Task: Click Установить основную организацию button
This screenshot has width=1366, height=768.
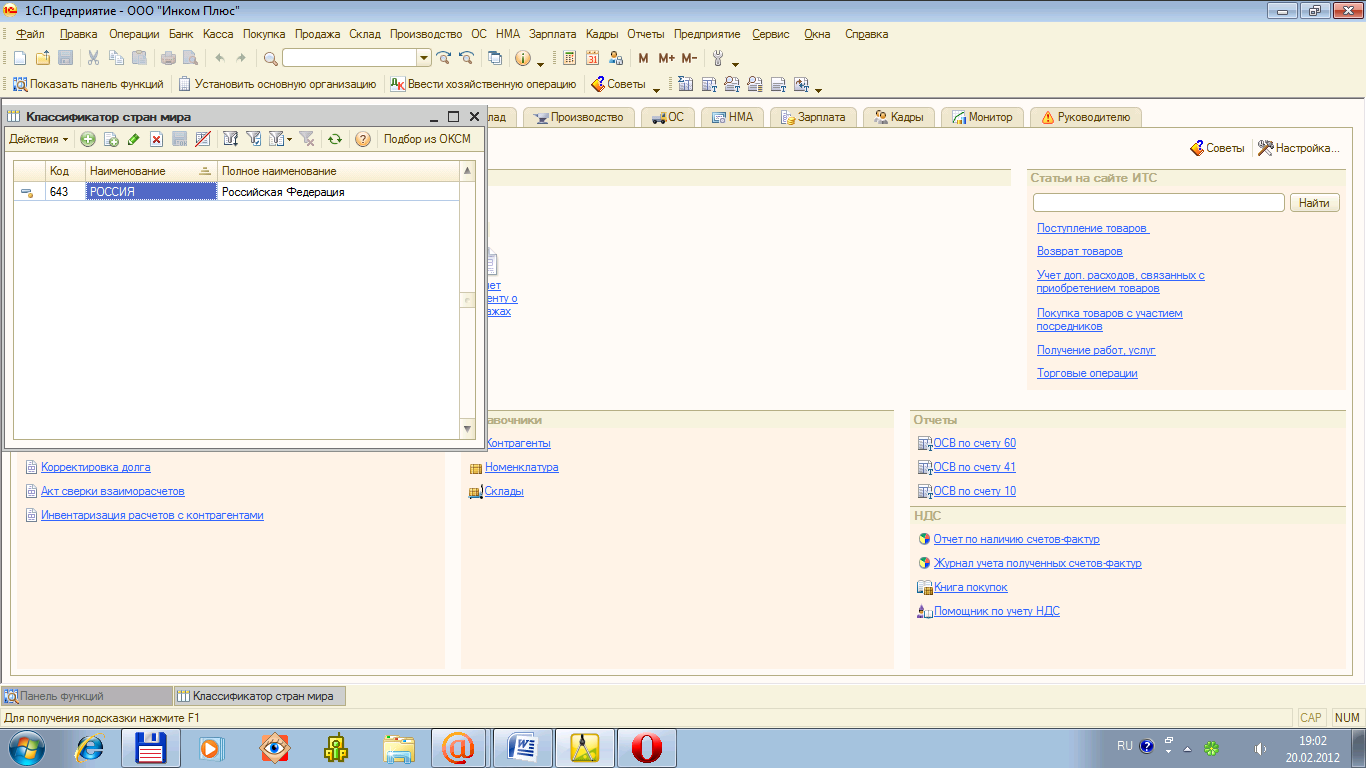Action: tap(277, 84)
